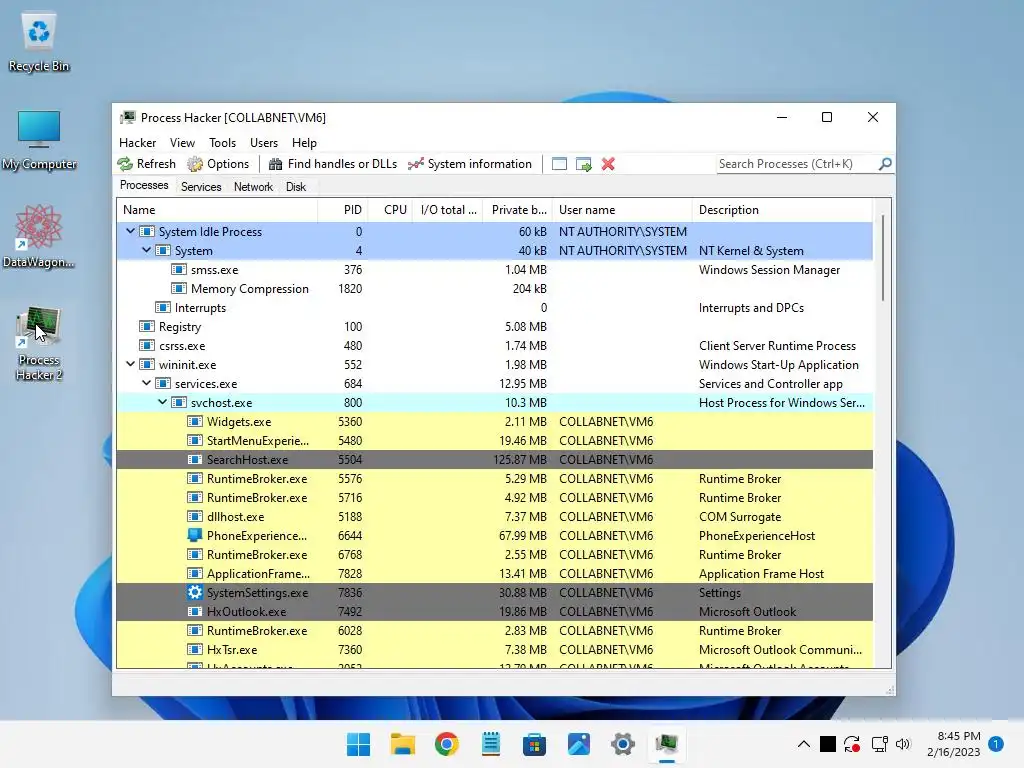This screenshot has height=768, width=1024.
Task: Click the Refresh toolbar icon
Action: pyautogui.click(x=125, y=164)
